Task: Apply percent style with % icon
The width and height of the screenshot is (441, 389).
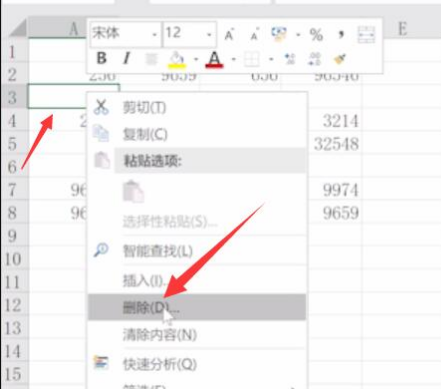Action: (x=316, y=34)
